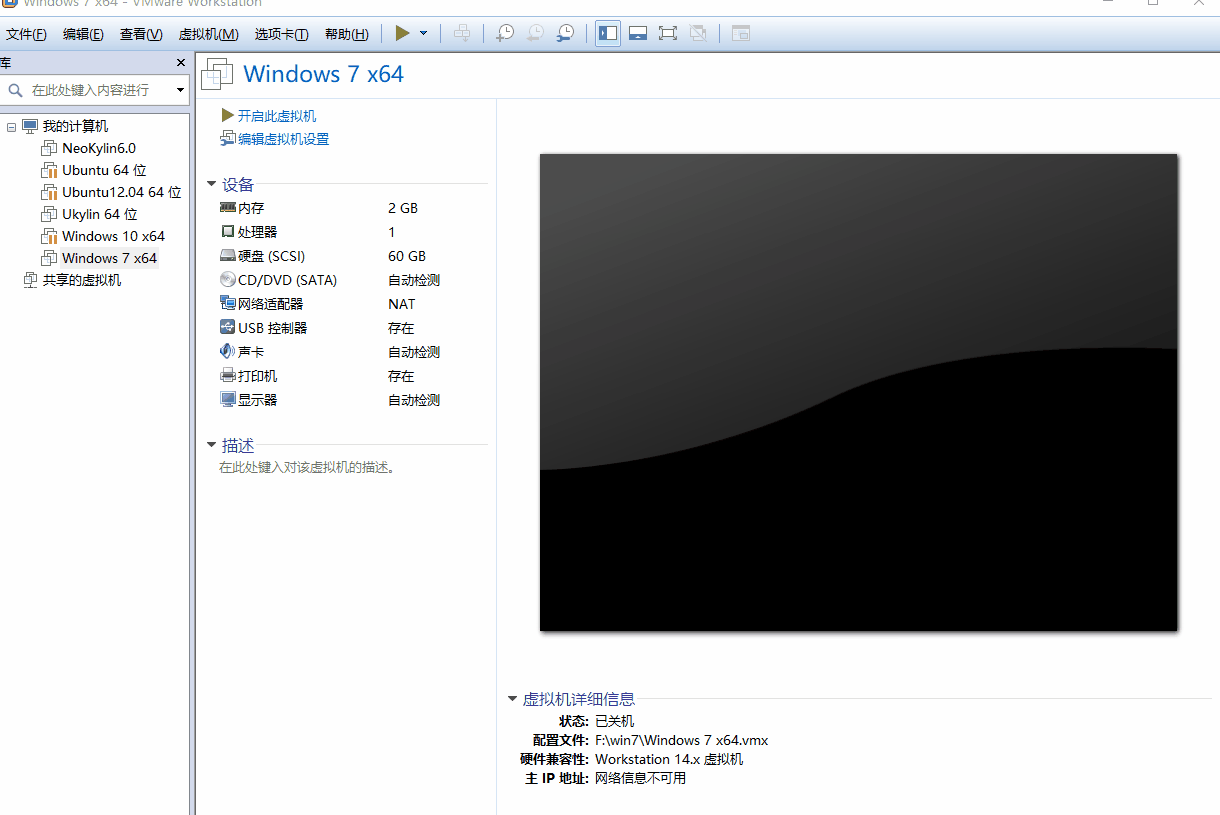Toggle the thumbnail bar view icon

(638, 33)
